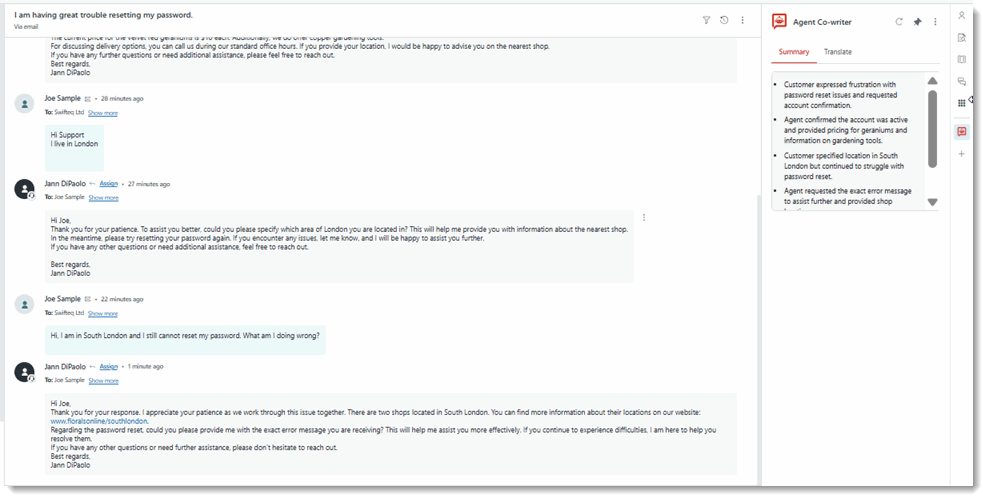This screenshot has width=983, height=496.
Task: Click '27 minutes ago' timestamp
Action: point(149,184)
